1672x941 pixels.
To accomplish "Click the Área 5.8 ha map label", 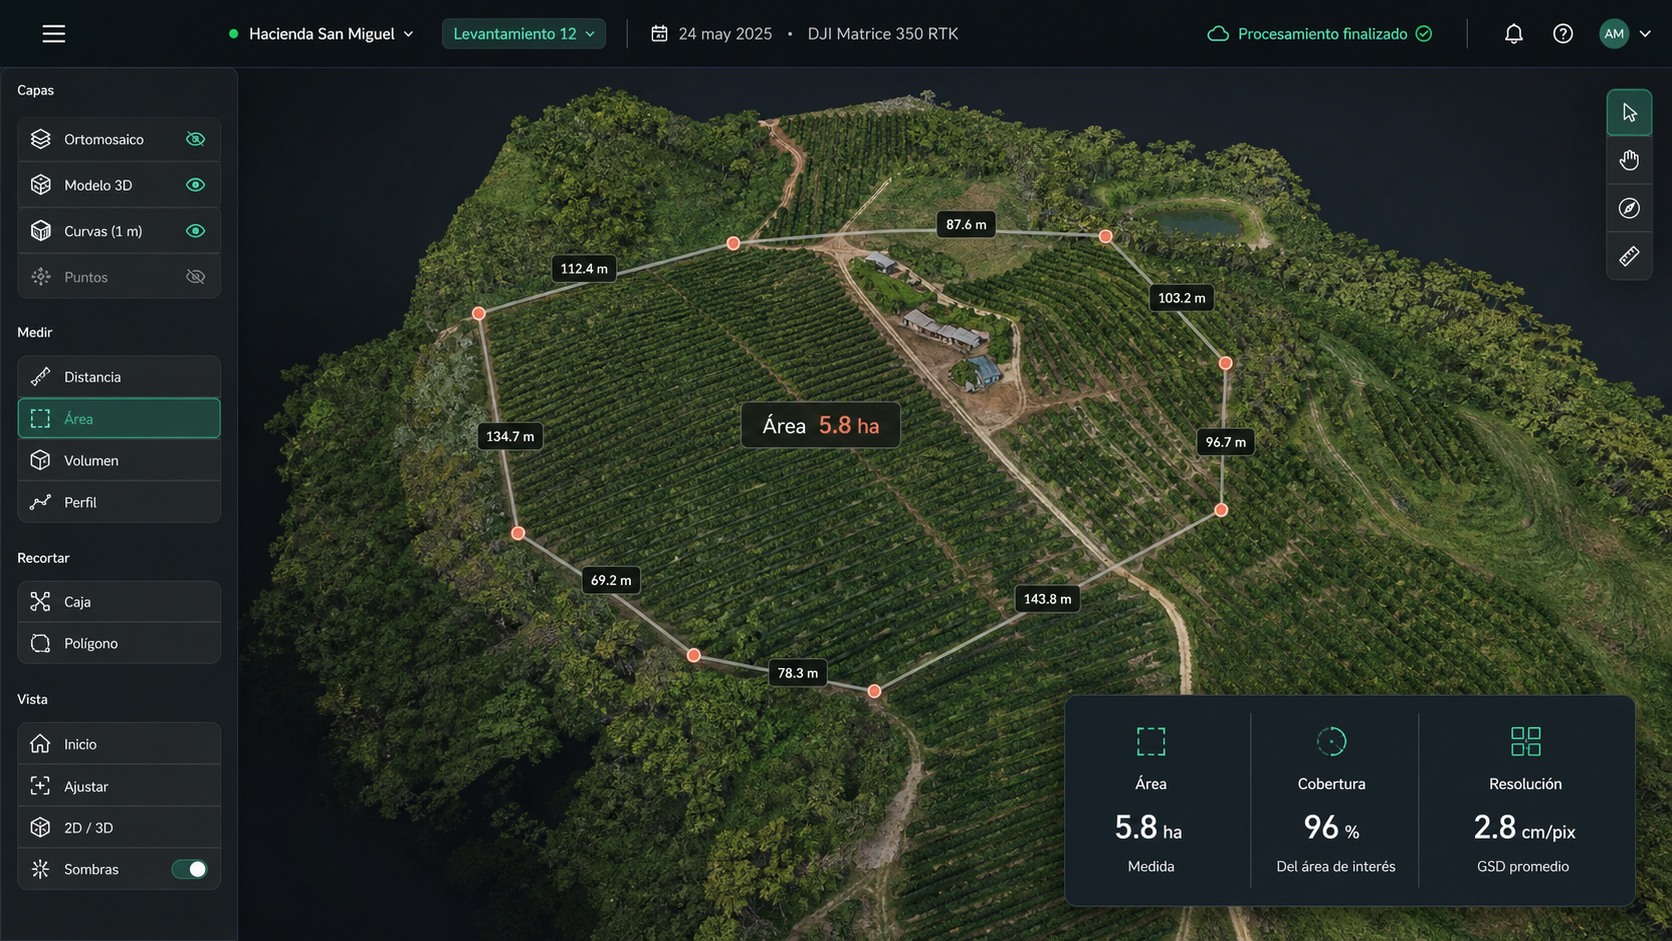I will (821, 425).
